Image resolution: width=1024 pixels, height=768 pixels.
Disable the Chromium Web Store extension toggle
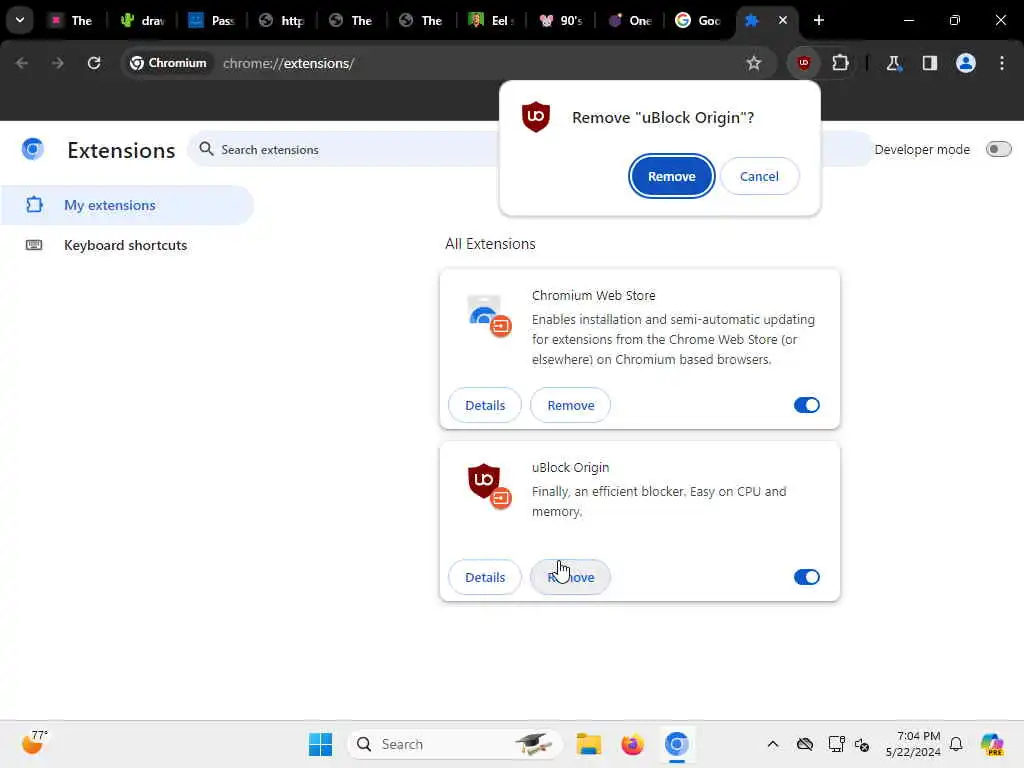pos(807,406)
